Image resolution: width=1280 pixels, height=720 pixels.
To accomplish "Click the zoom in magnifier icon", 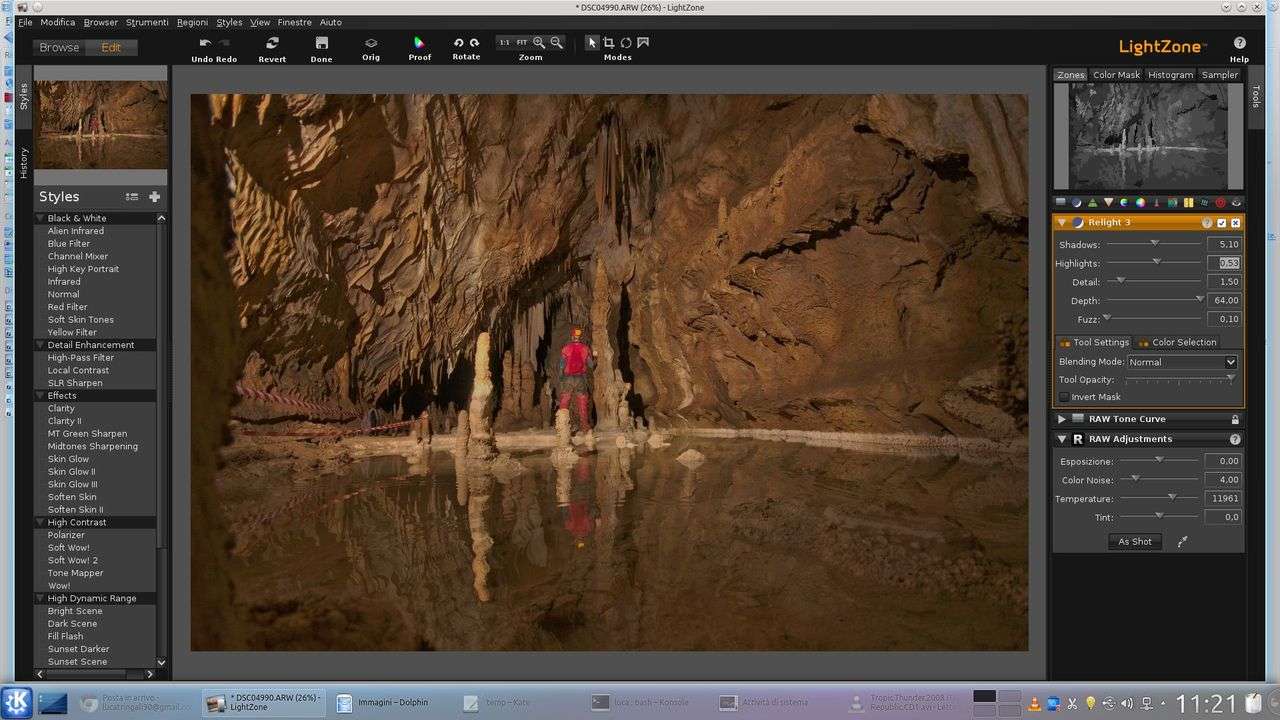I will (539, 43).
